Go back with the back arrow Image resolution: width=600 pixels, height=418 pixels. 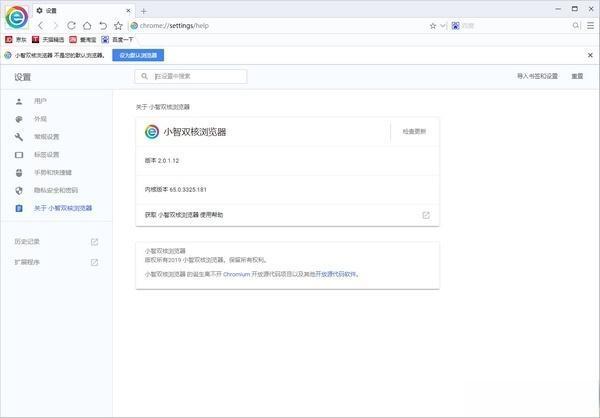point(41,26)
